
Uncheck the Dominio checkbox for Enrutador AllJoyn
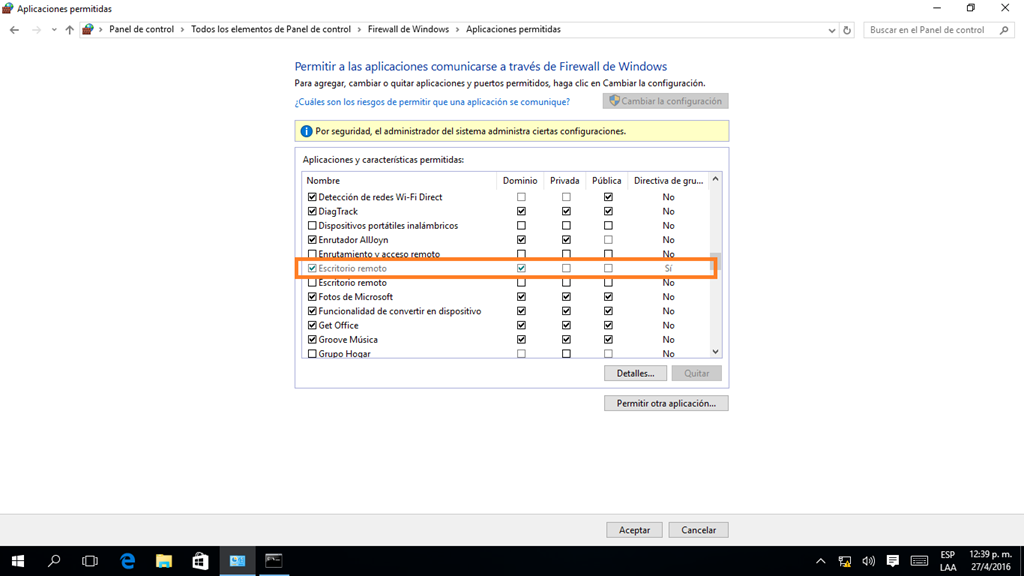pos(520,239)
